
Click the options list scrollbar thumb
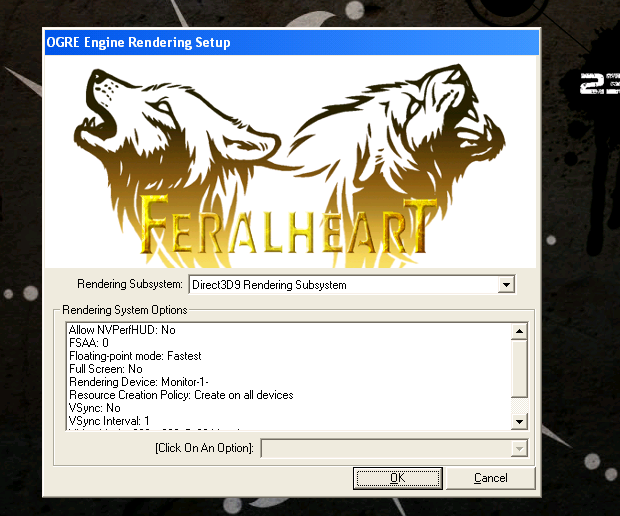coord(520,369)
